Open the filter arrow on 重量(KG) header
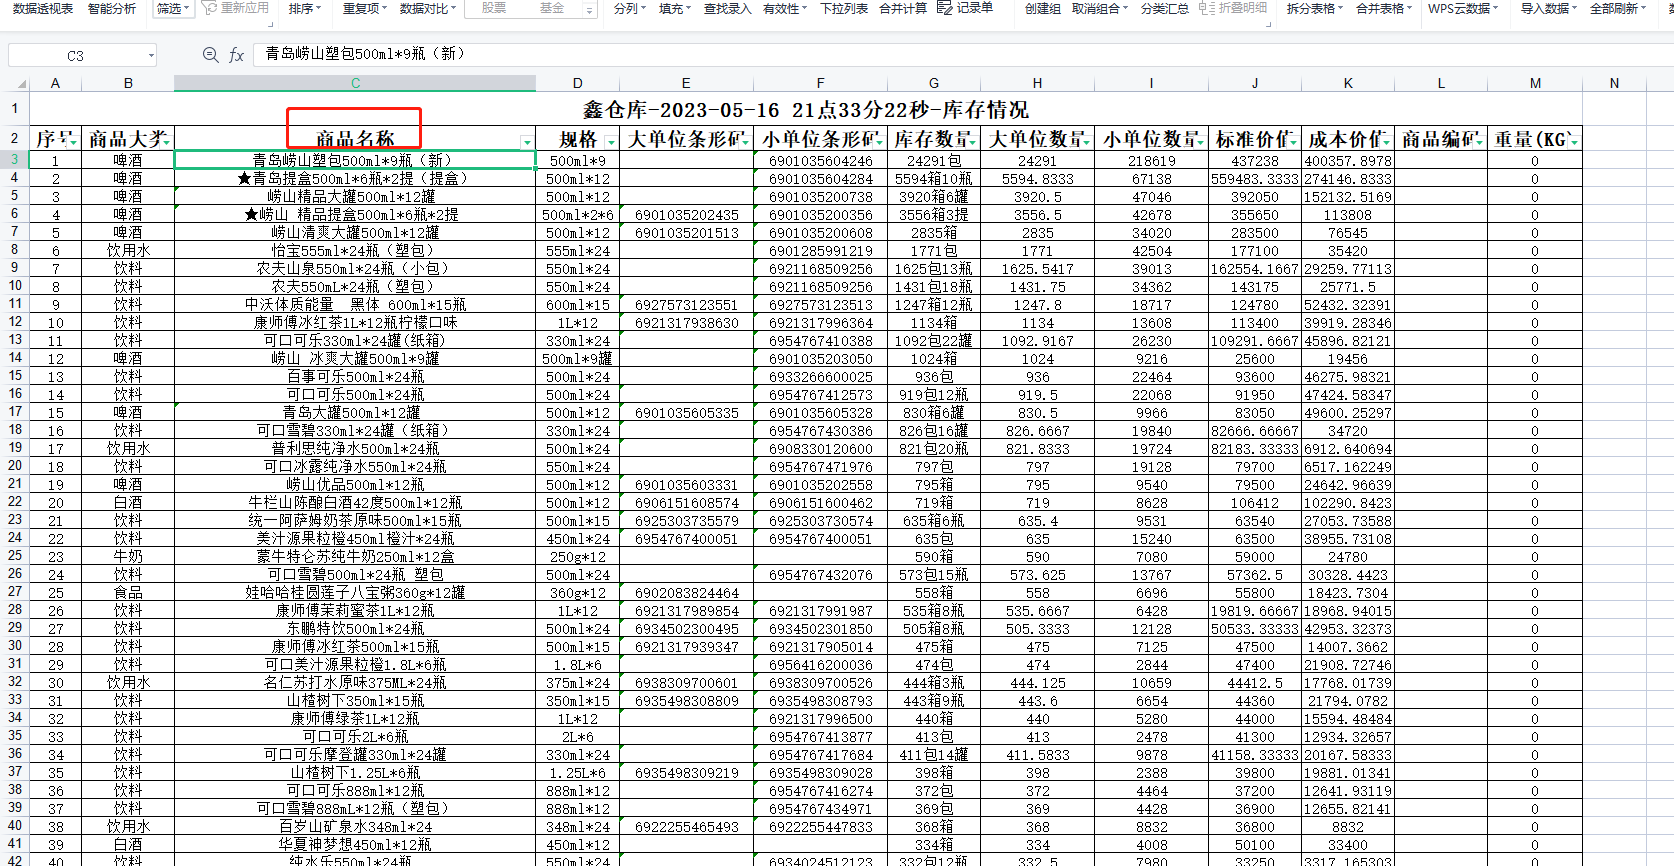 pos(1574,141)
